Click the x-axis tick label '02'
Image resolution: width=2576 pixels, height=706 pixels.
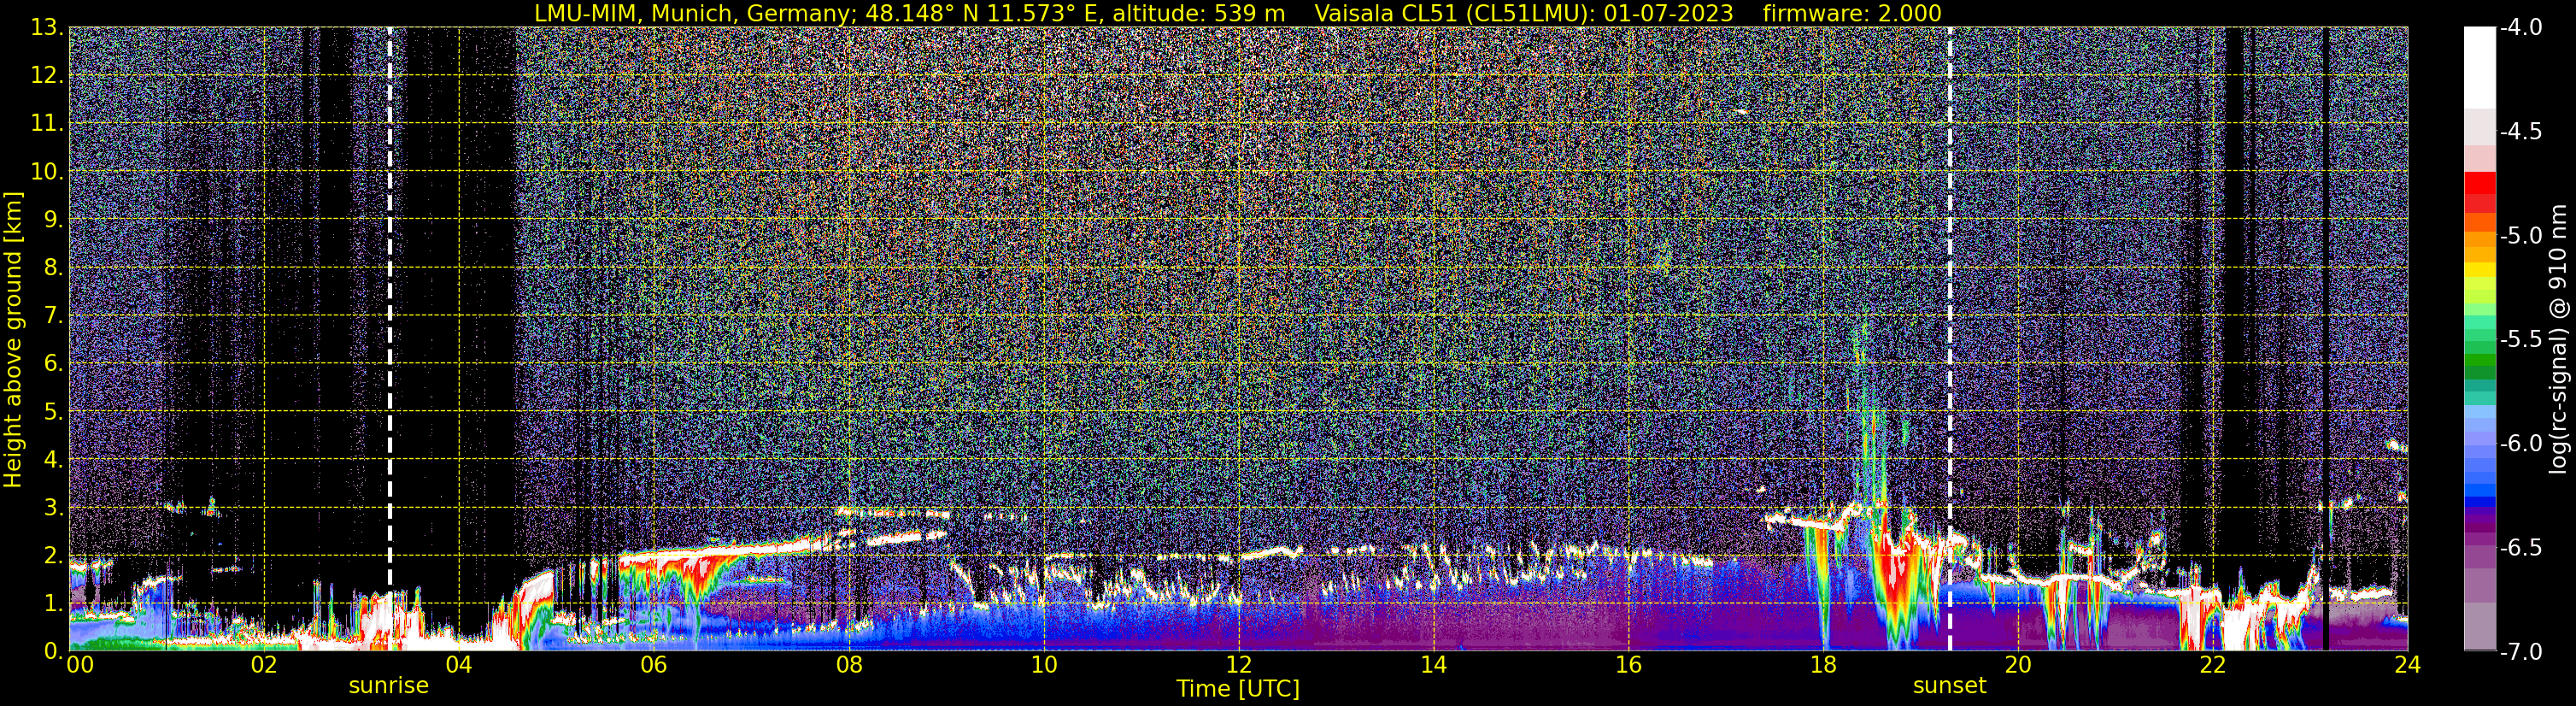point(263,665)
